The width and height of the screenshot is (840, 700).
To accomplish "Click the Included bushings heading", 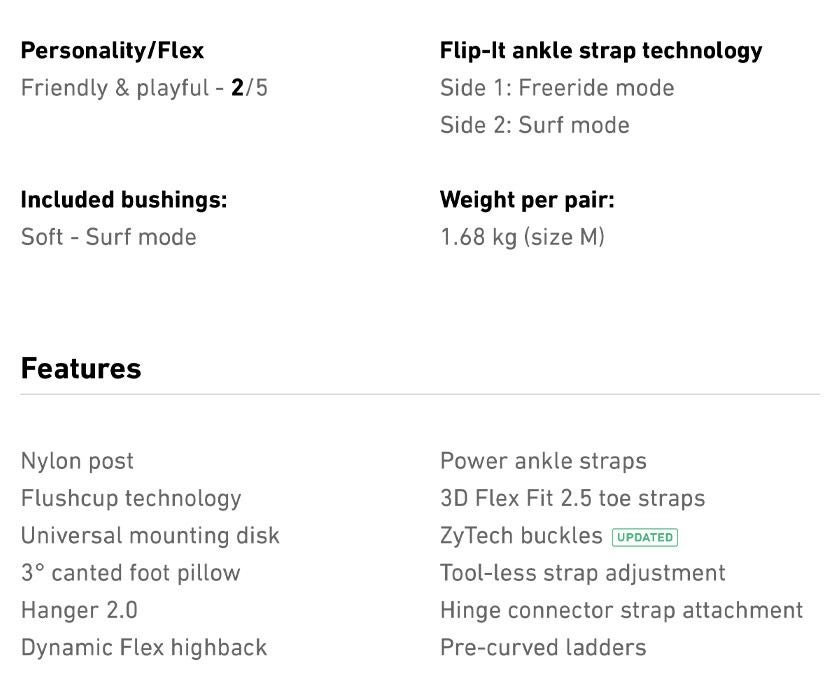I will point(123,200).
